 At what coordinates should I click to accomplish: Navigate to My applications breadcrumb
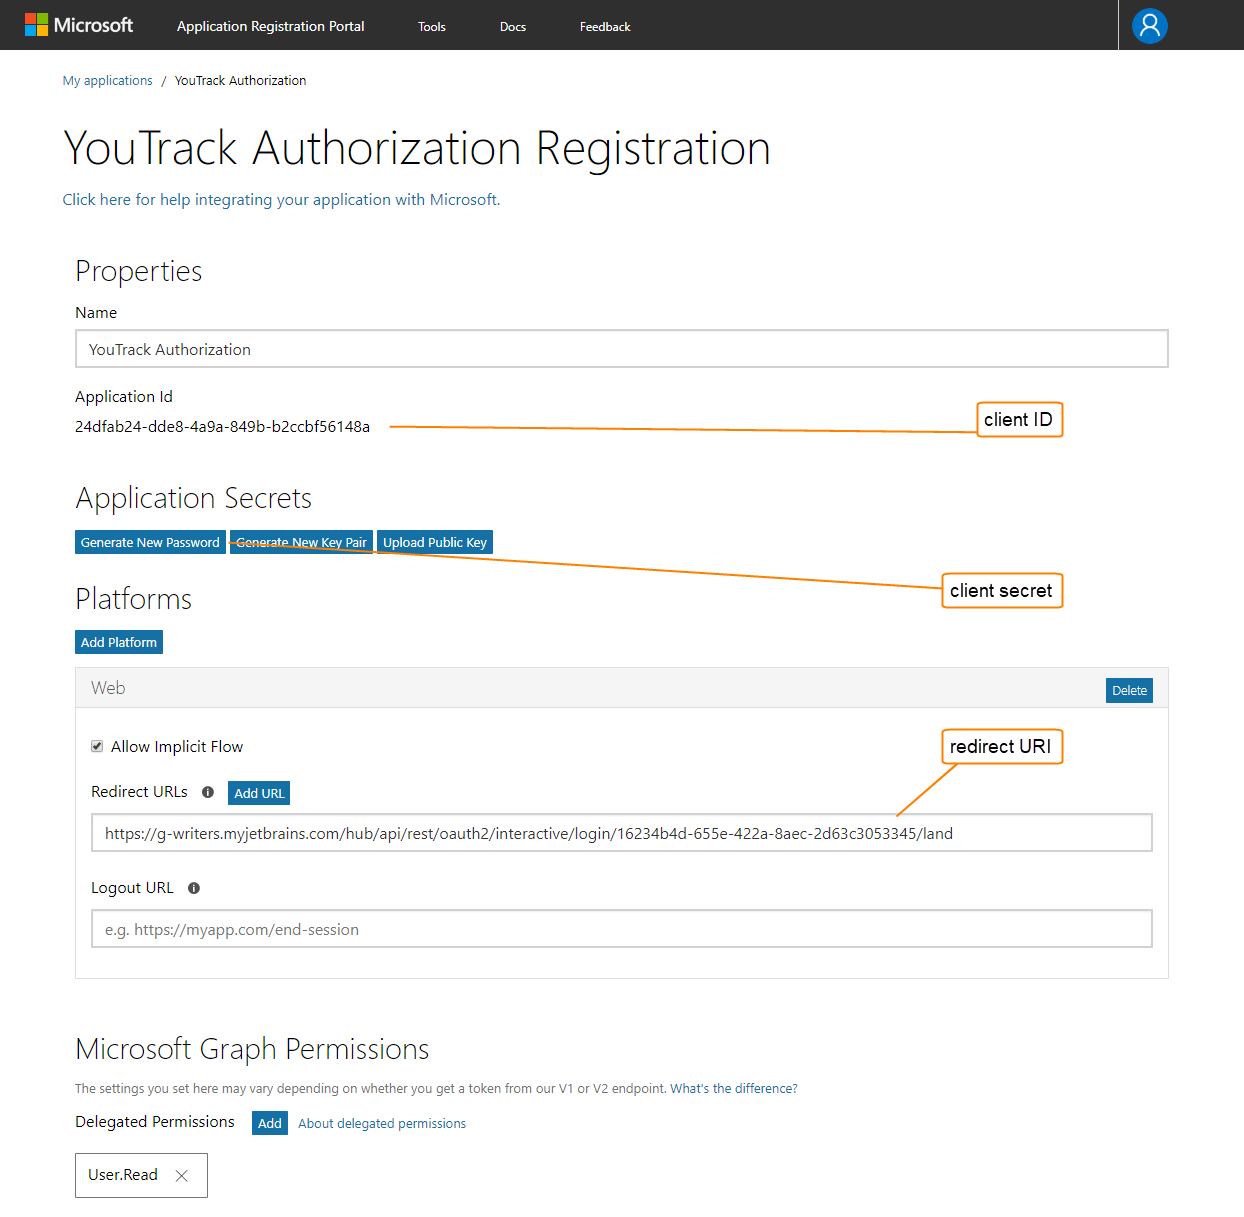click(108, 81)
